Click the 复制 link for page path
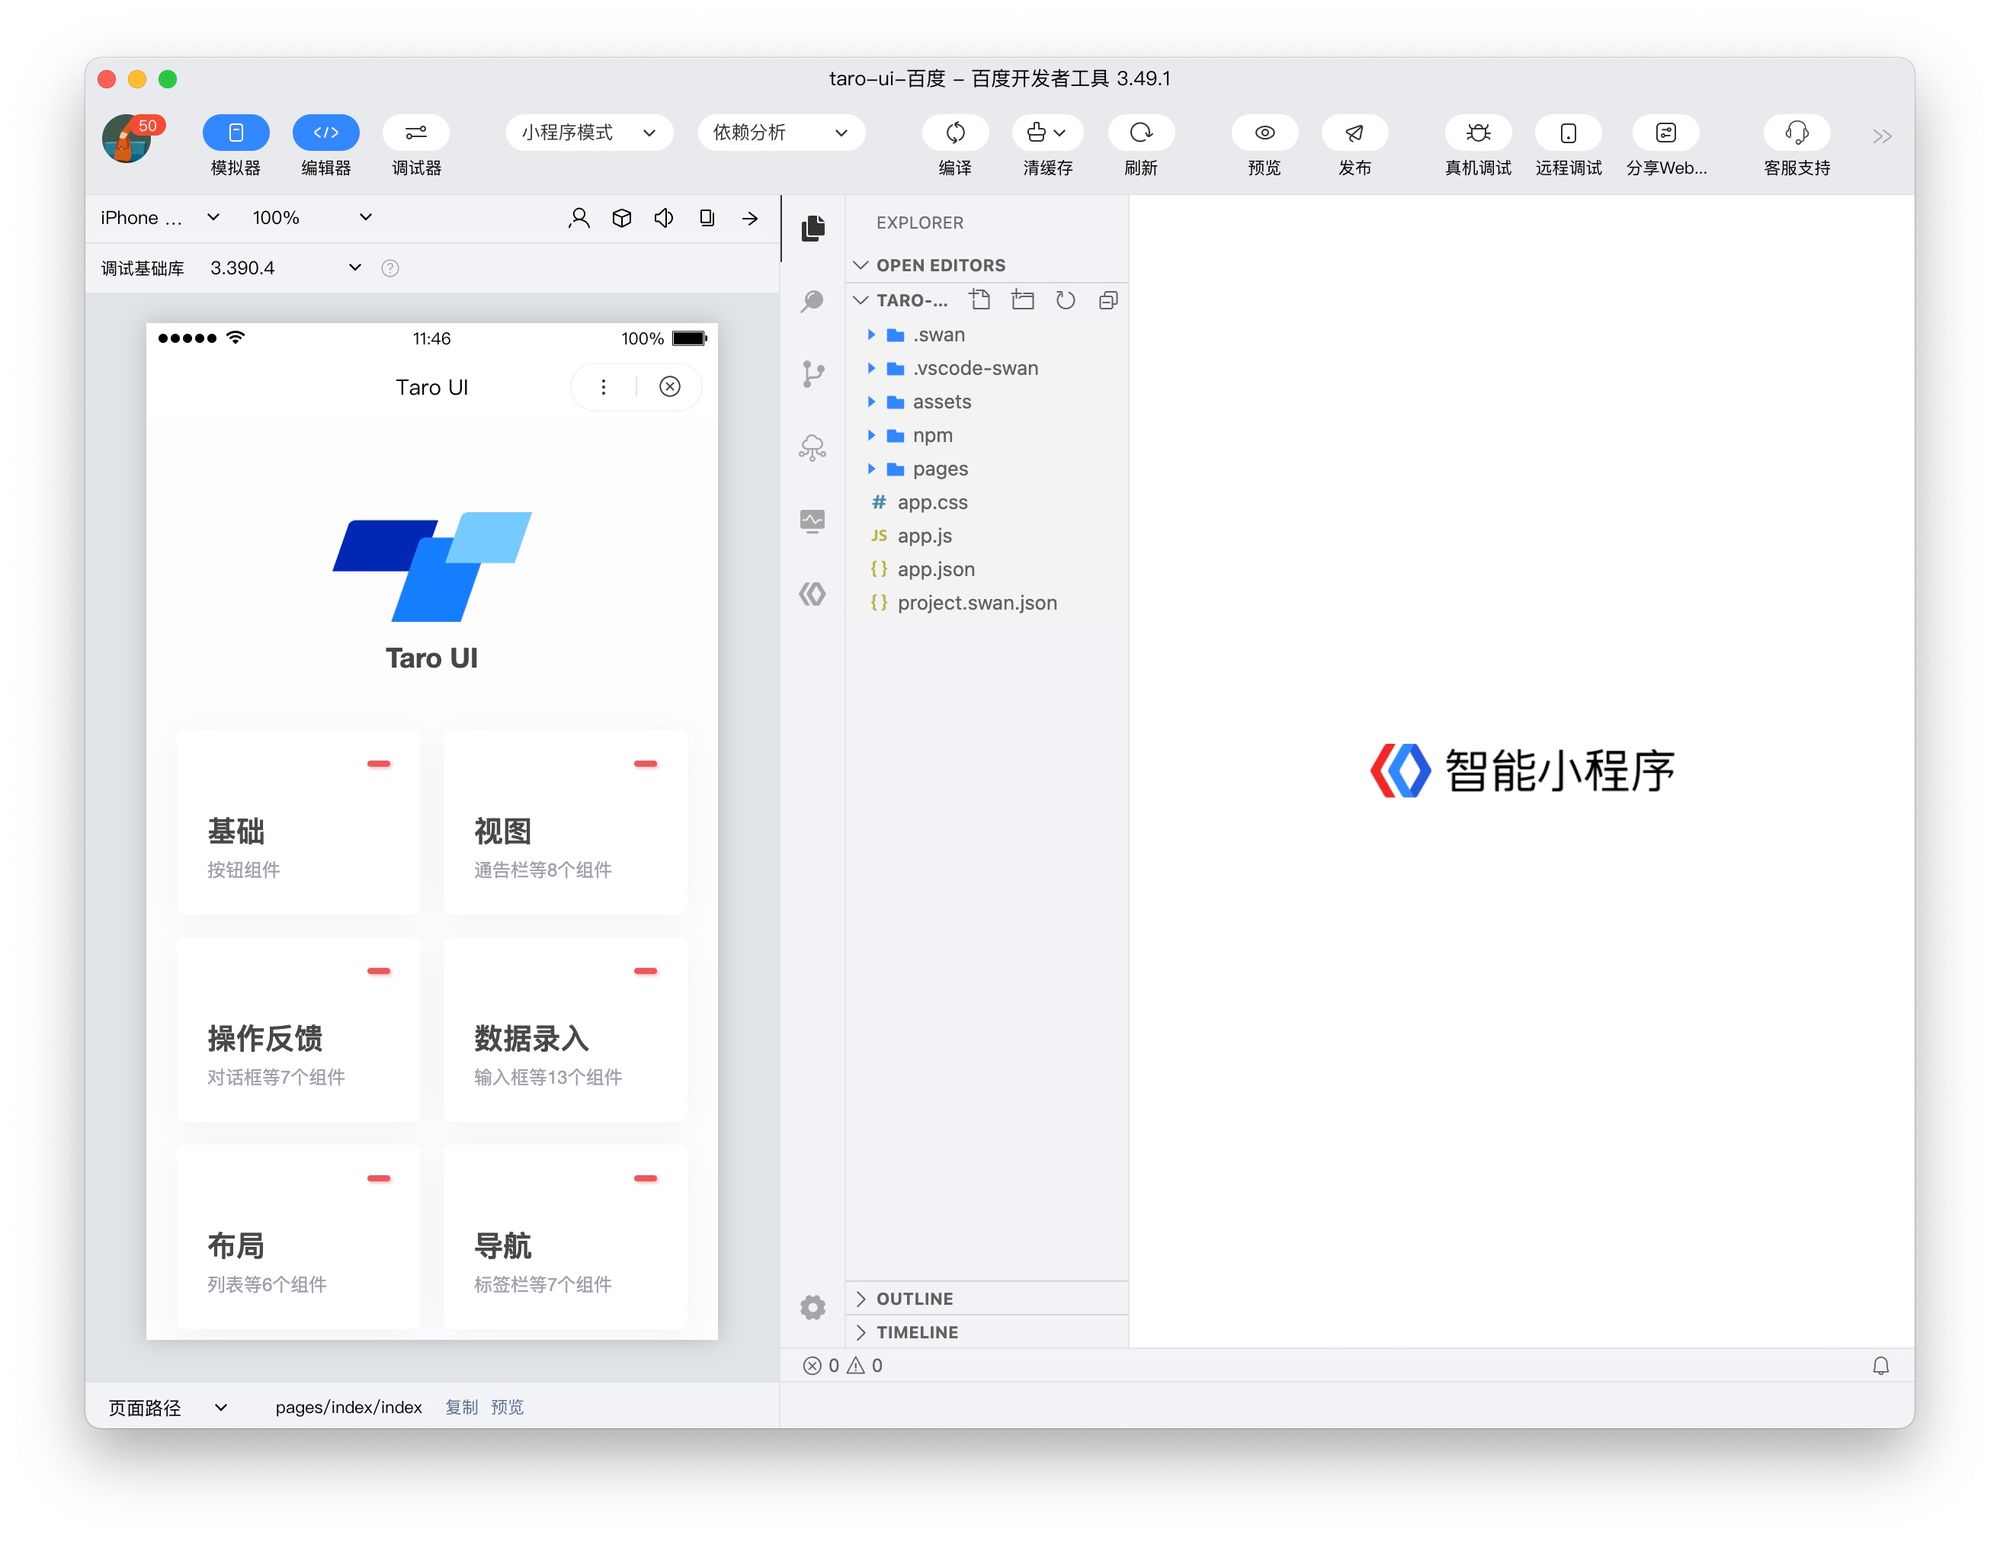This screenshot has height=1541, width=2000. point(461,1407)
